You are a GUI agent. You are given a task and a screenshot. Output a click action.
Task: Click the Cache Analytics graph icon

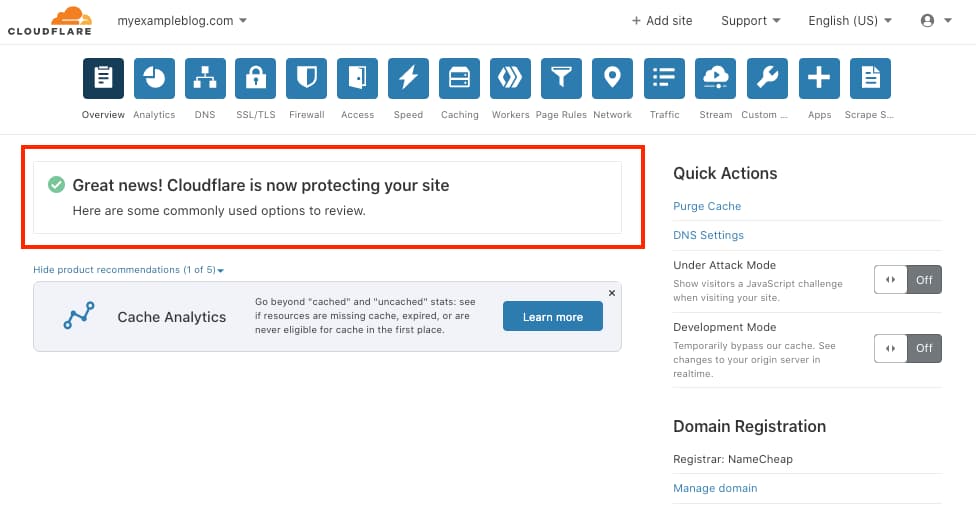[x=79, y=316]
